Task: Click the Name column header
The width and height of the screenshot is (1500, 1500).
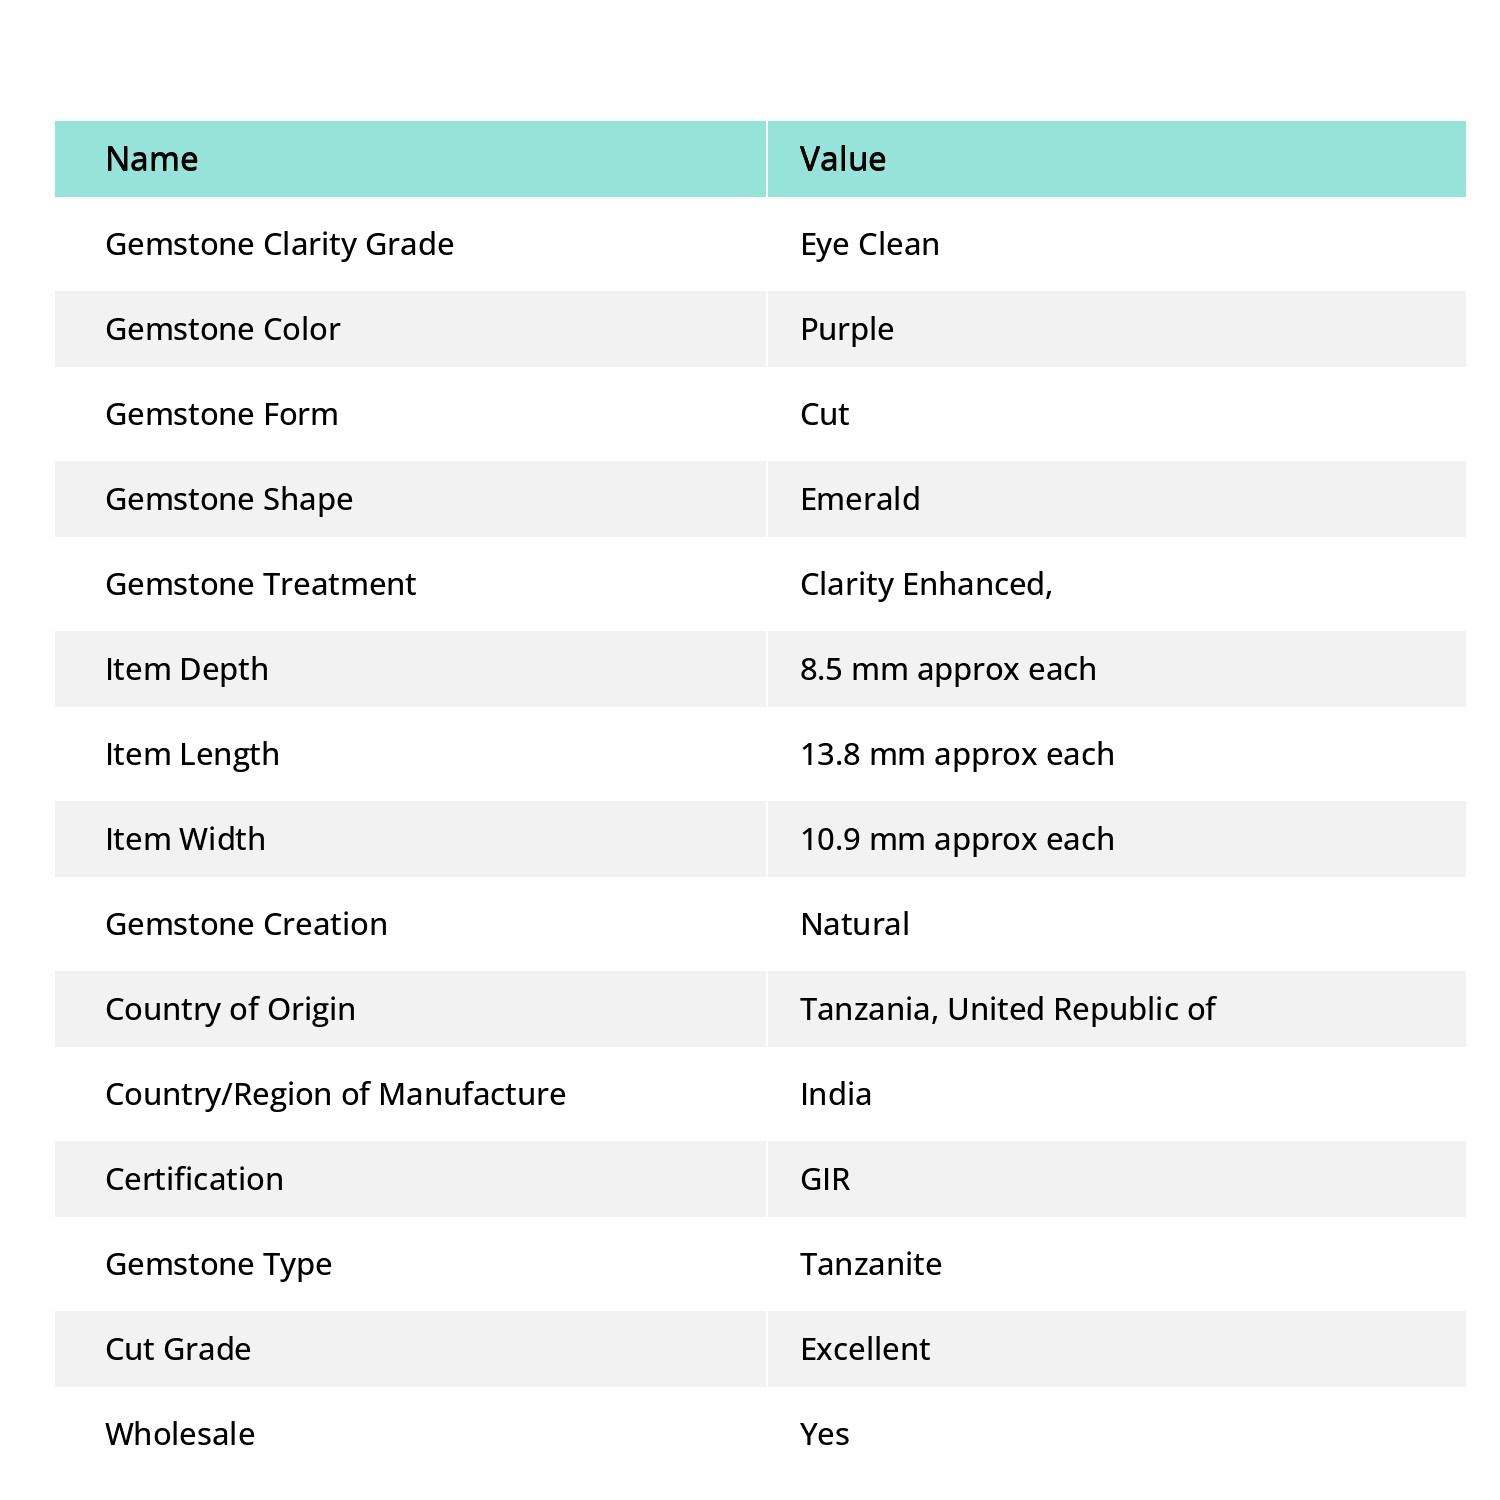Action: click(x=152, y=159)
